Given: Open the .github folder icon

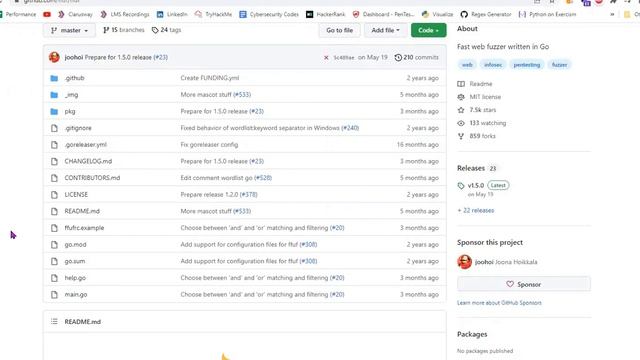Looking at the screenshot, I should pyautogui.click(x=54, y=78).
